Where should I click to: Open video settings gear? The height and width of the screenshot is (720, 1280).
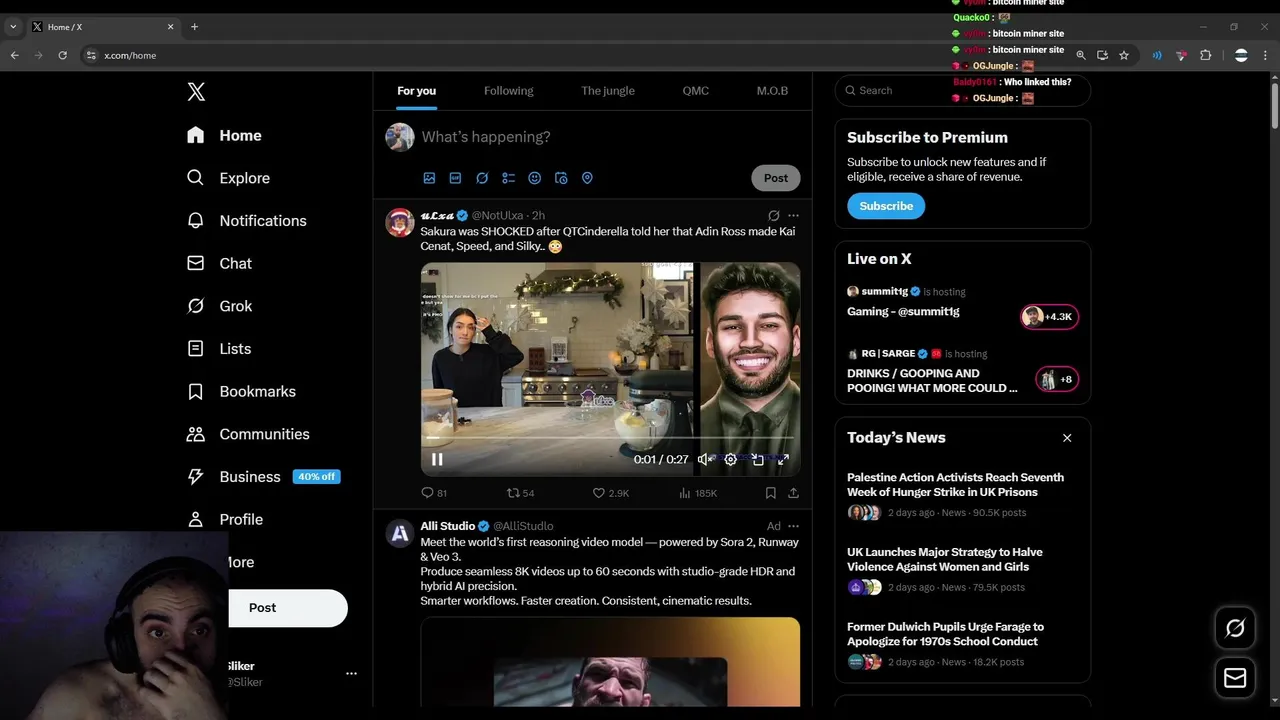tap(730, 460)
